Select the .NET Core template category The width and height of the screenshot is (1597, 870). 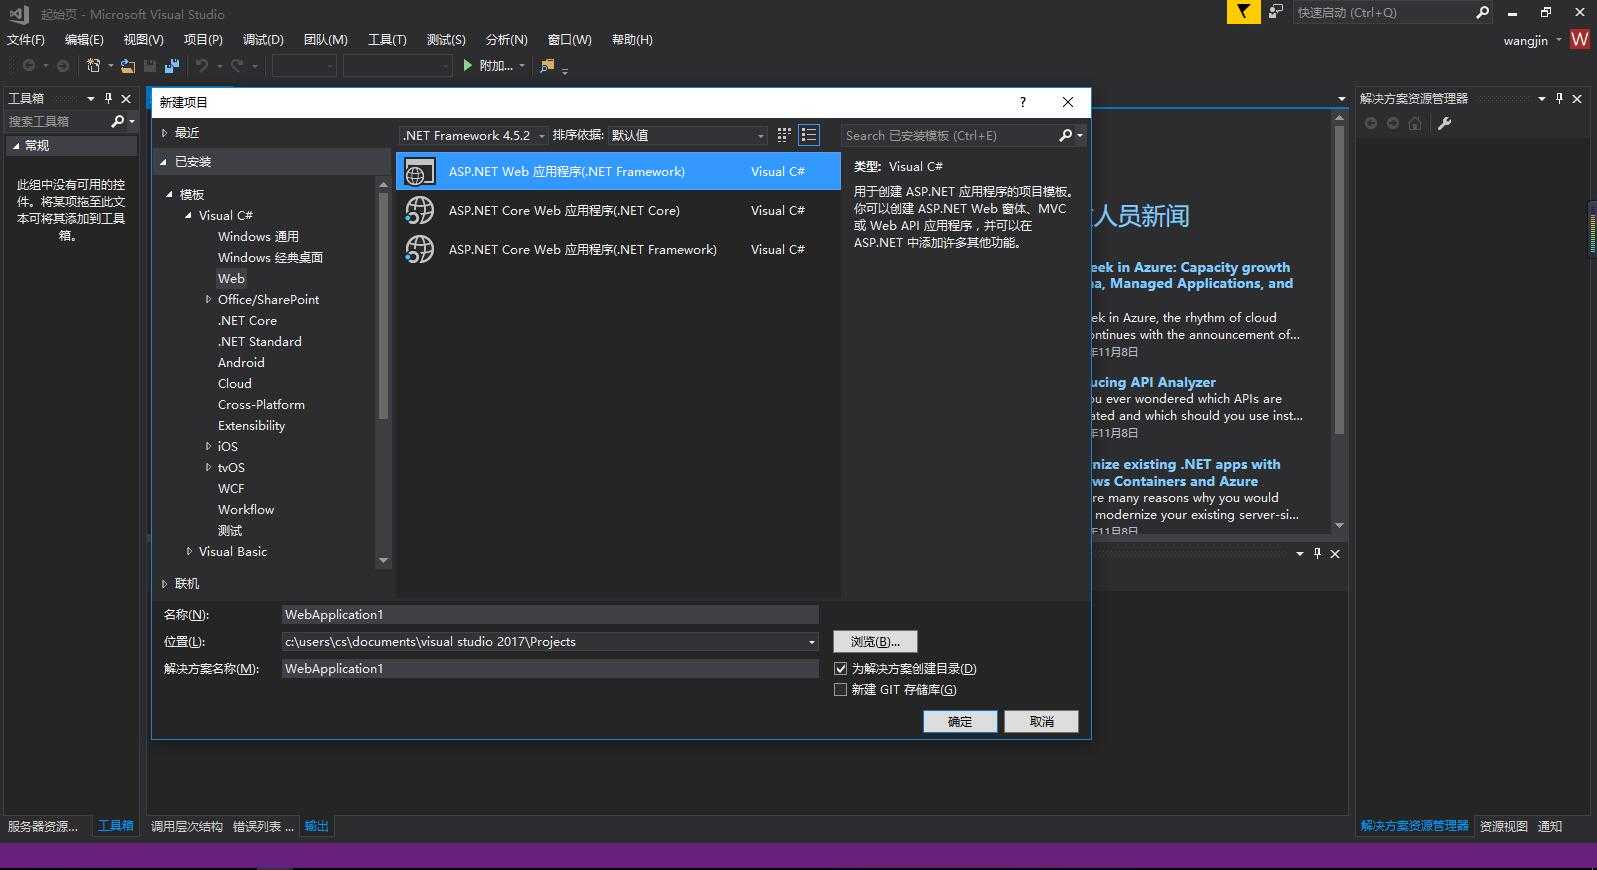(x=247, y=320)
